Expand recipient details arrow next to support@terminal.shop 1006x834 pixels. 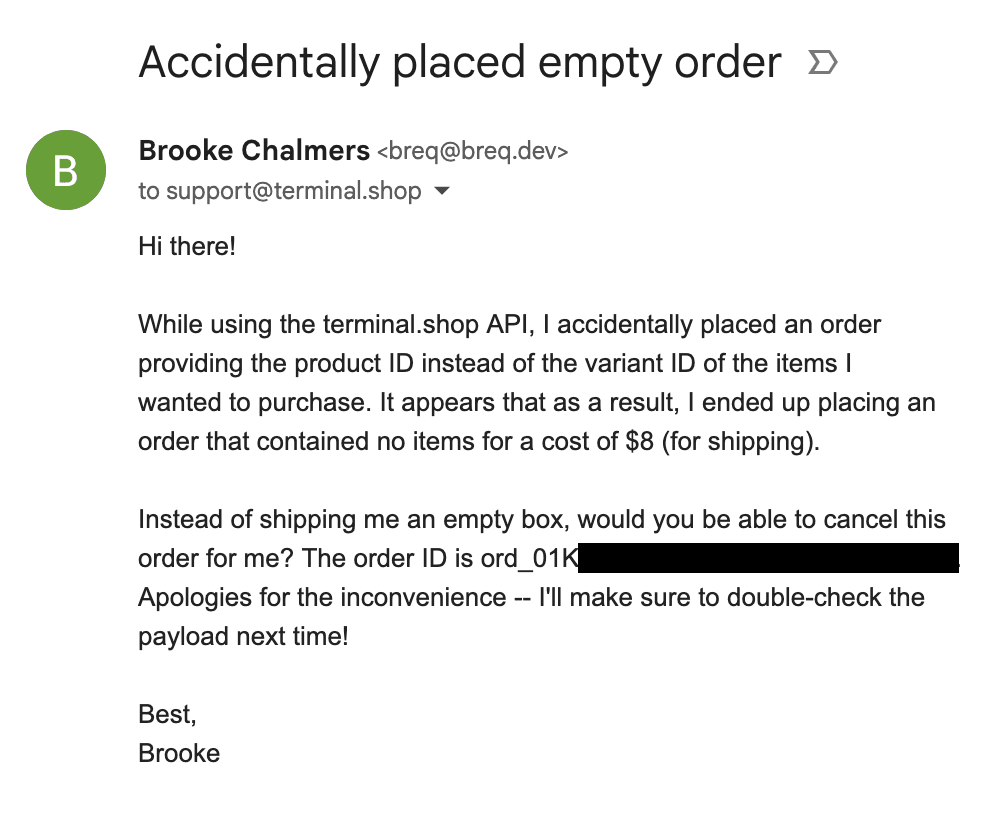(x=442, y=191)
